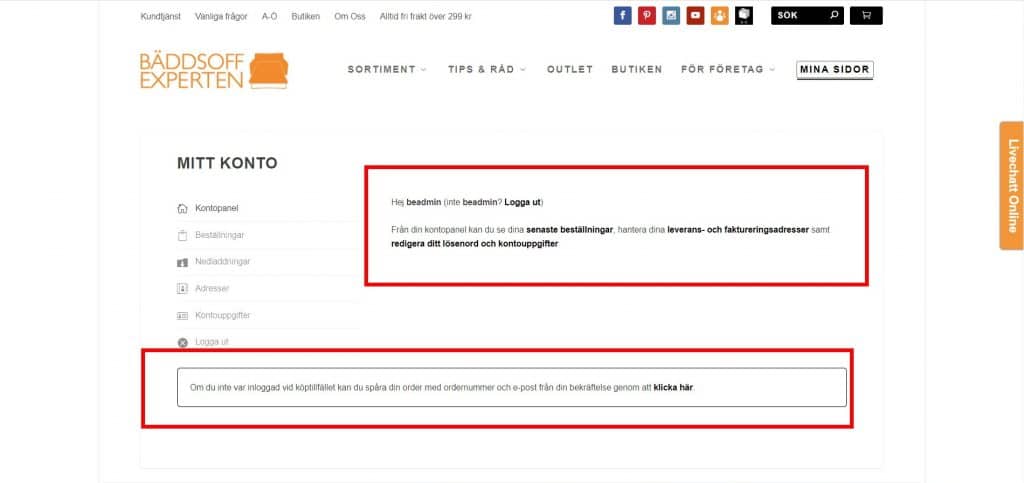Open Butiken in the main navigation
Viewport: 1024px width, 483px height.
pos(637,69)
